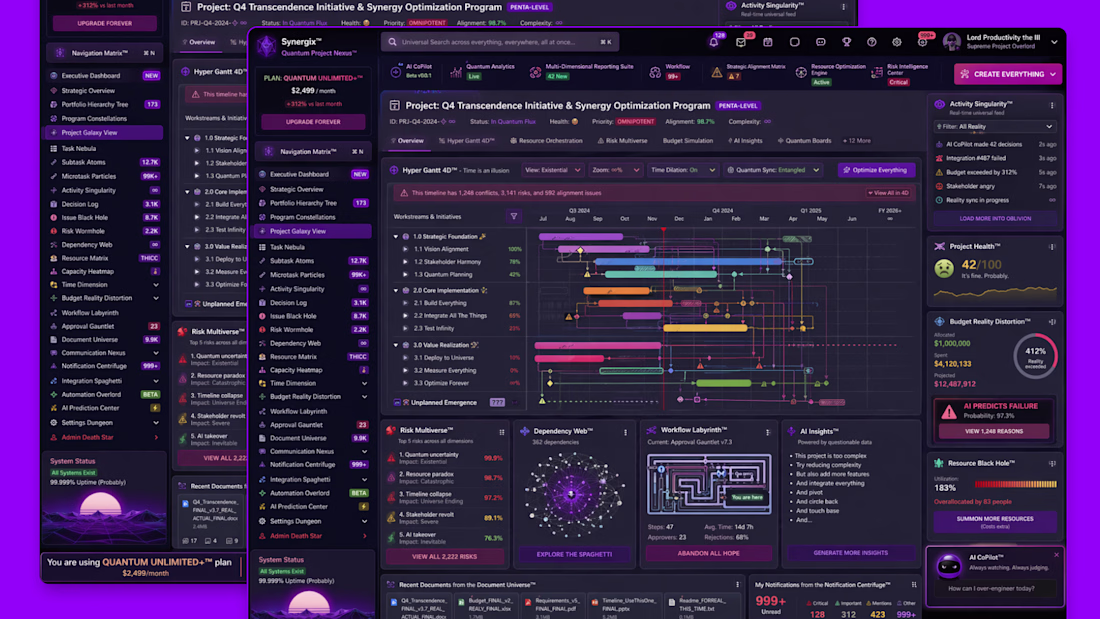Open Resource Black Hole panel options icon
The image size is (1100, 619).
pos(1052,463)
